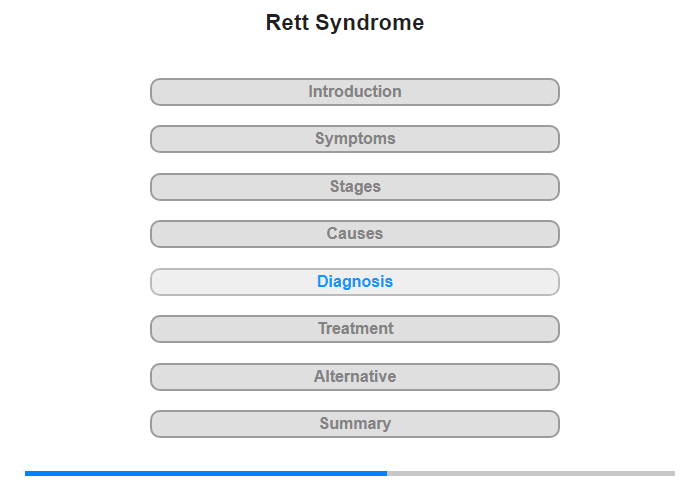Click the blue filled part of progress bar
Screen dimensions: 700x480
click(x=206, y=473)
